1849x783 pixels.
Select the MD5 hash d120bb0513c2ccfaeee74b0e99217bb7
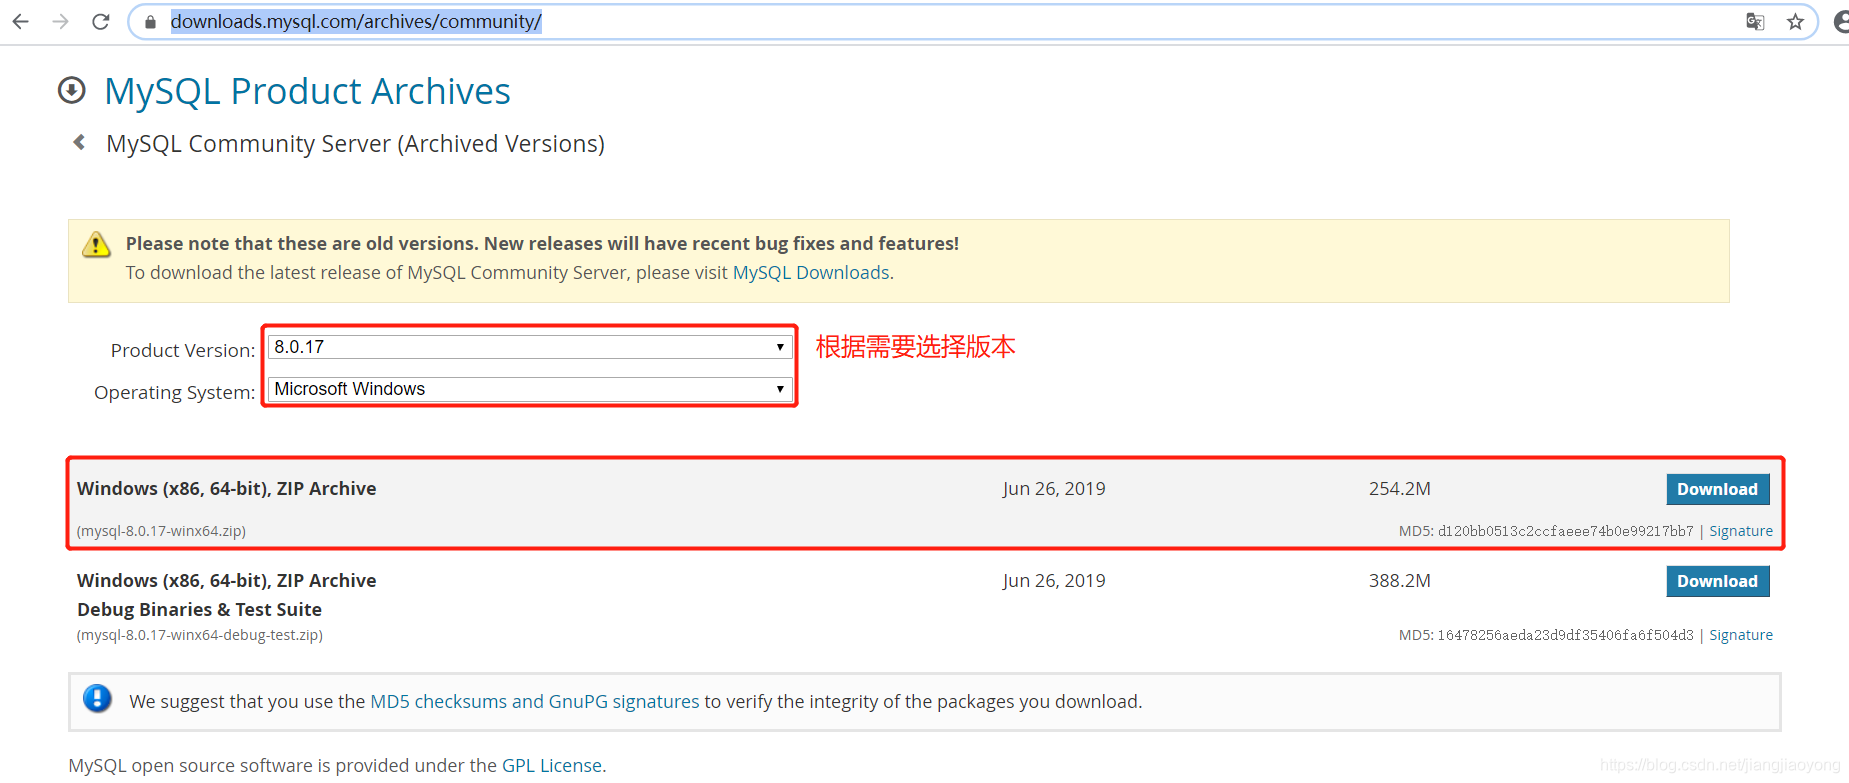click(1565, 531)
